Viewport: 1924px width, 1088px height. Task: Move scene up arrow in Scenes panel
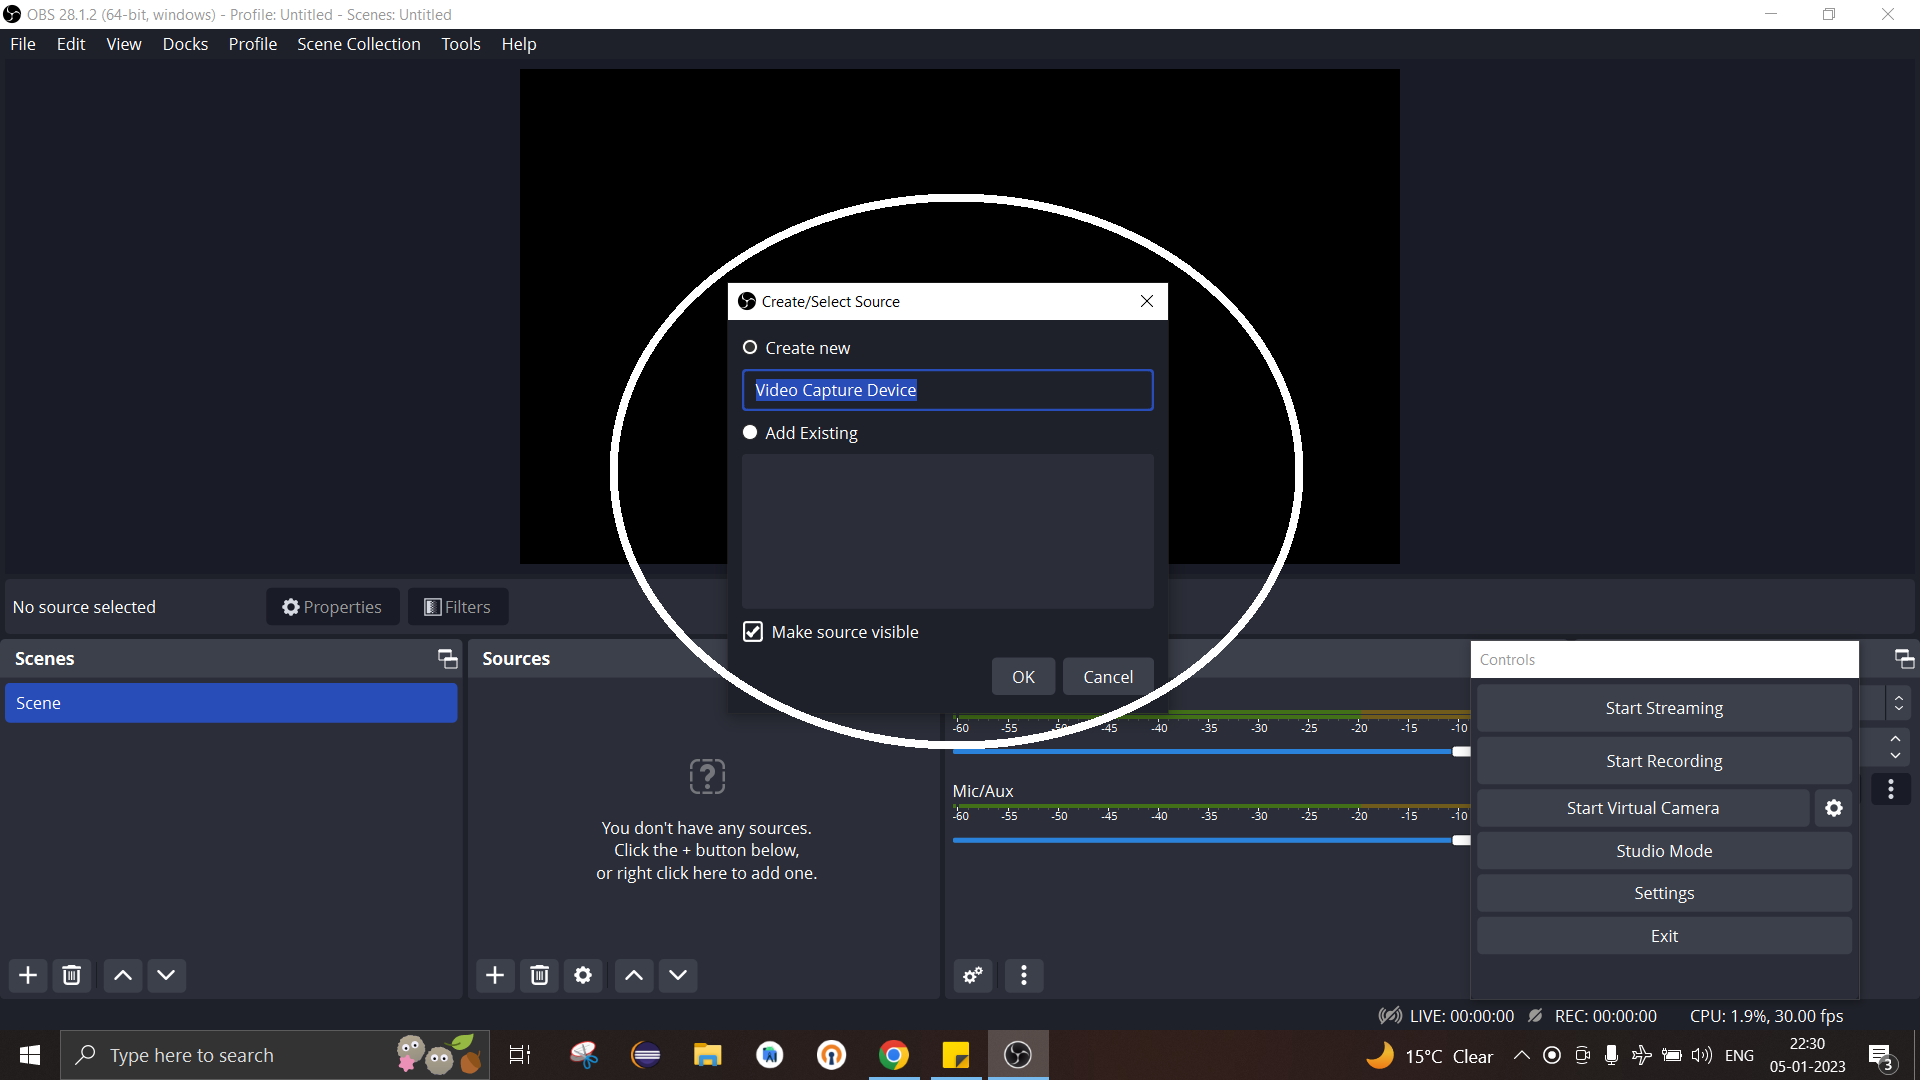123,976
